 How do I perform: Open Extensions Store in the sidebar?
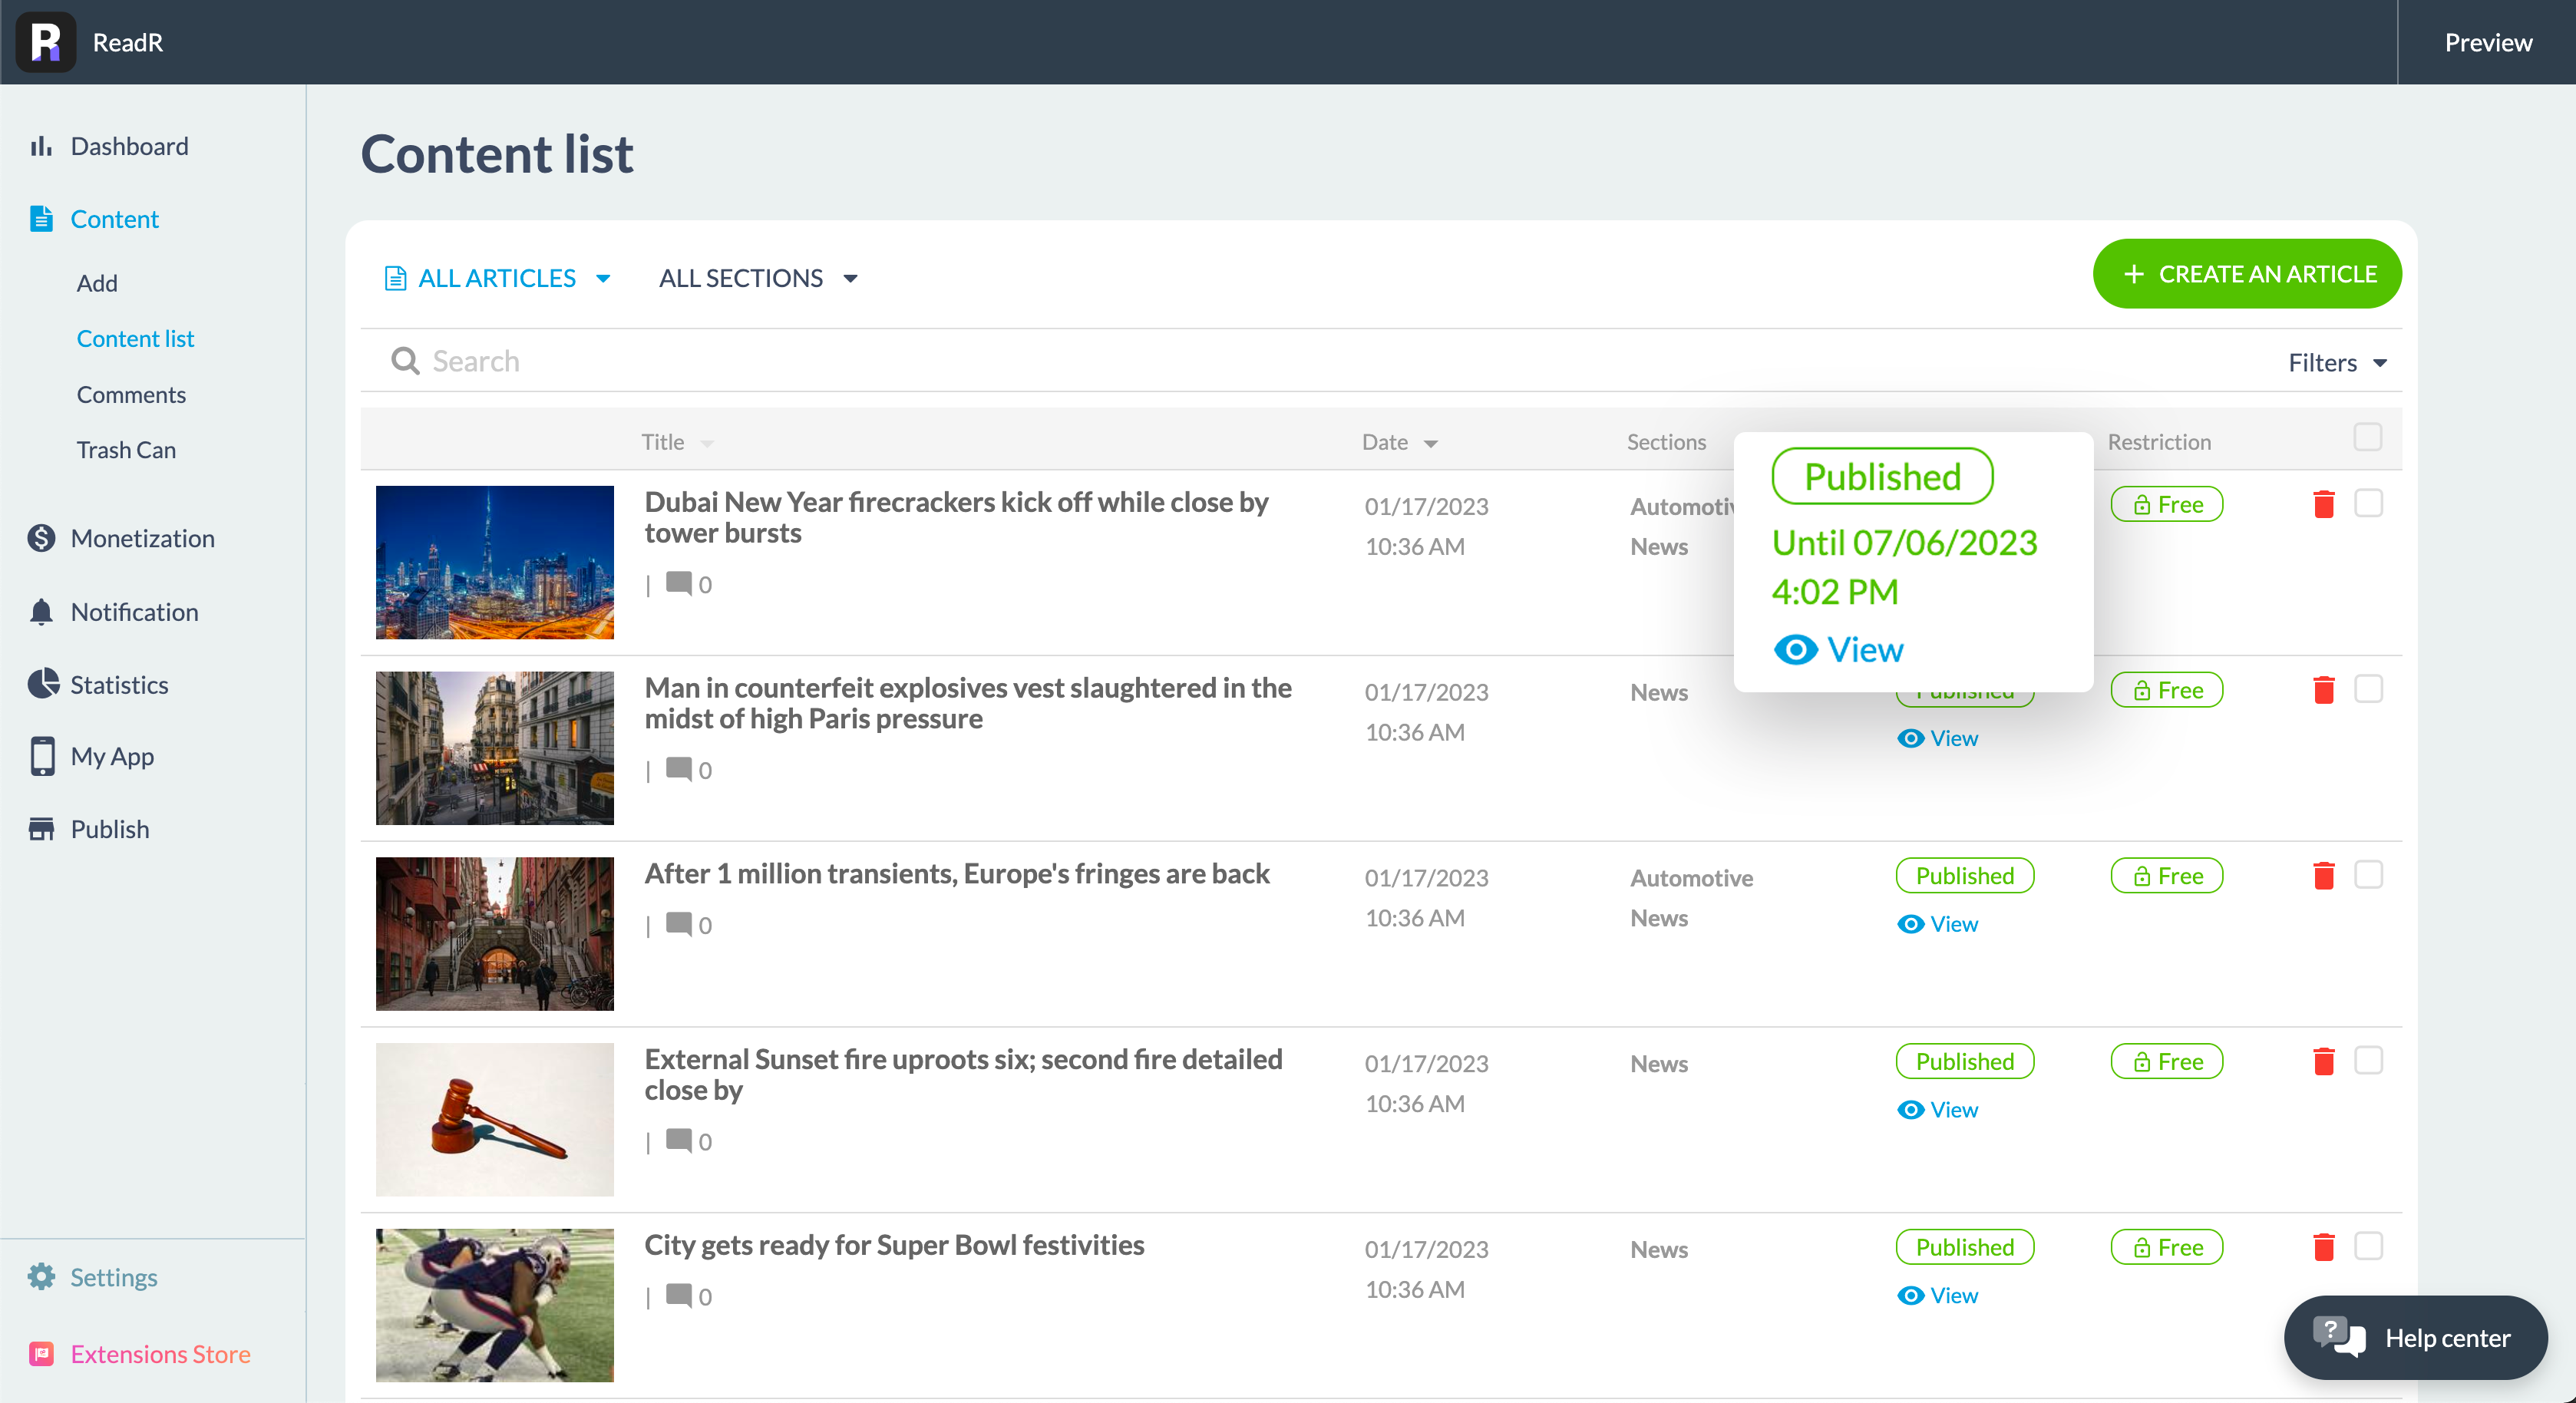coord(159,1354)
